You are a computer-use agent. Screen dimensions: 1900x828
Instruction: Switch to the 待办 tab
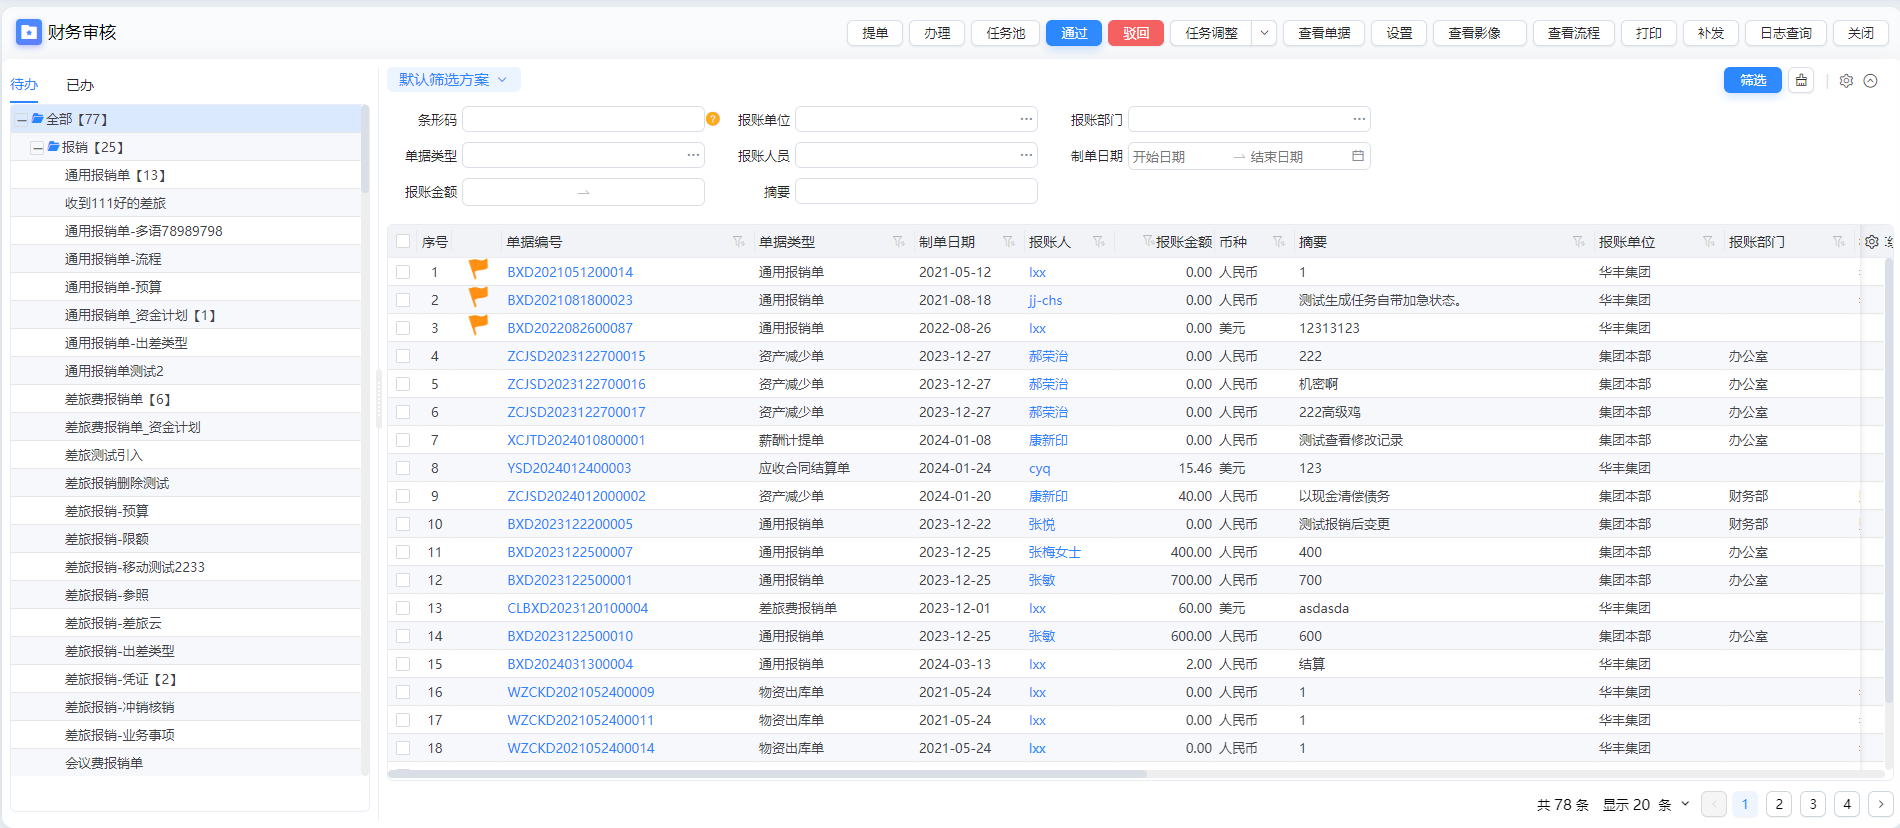click(x=24, y=85)
